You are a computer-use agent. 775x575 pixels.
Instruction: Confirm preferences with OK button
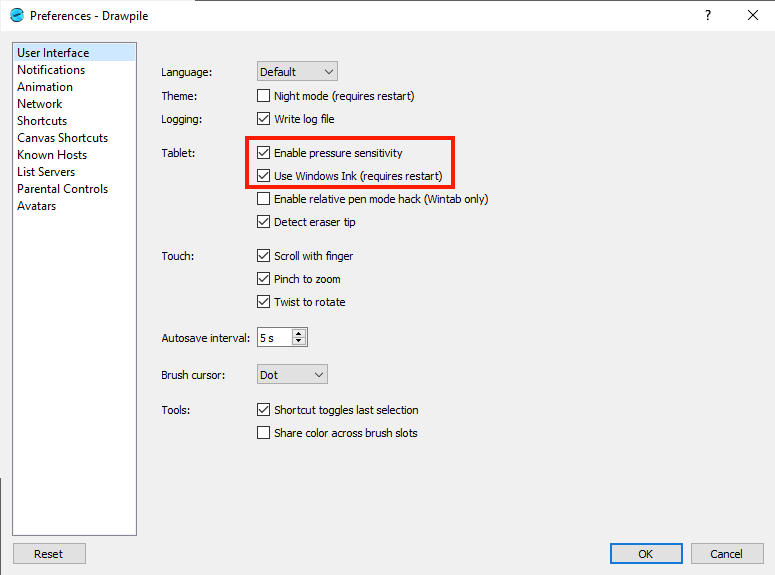(x=646, y=554)
